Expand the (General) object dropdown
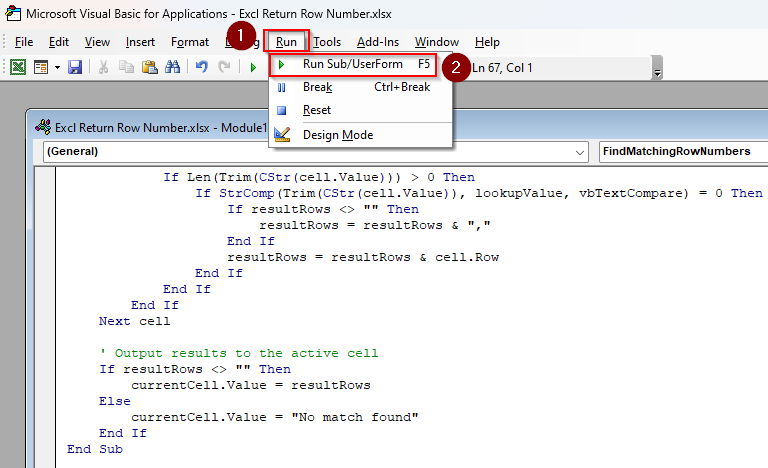Viewport: 768px width, 468px height. [580, 152]
